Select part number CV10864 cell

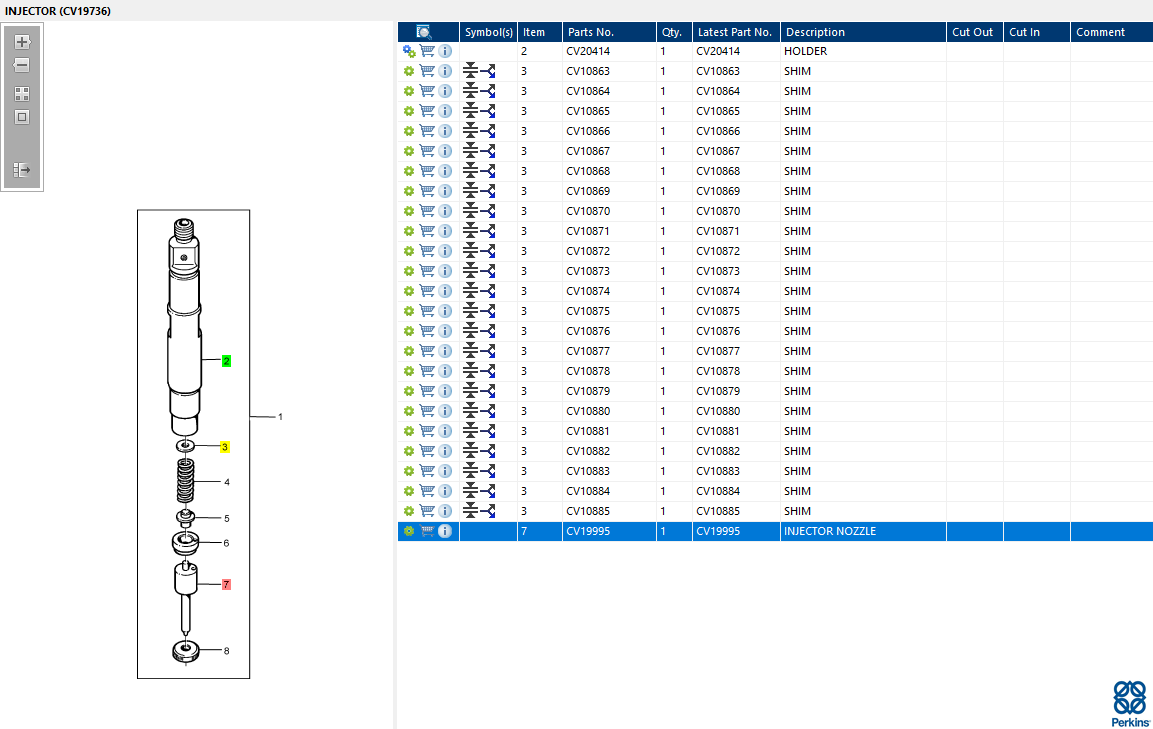pyautogui.click(x=609, y=91)
